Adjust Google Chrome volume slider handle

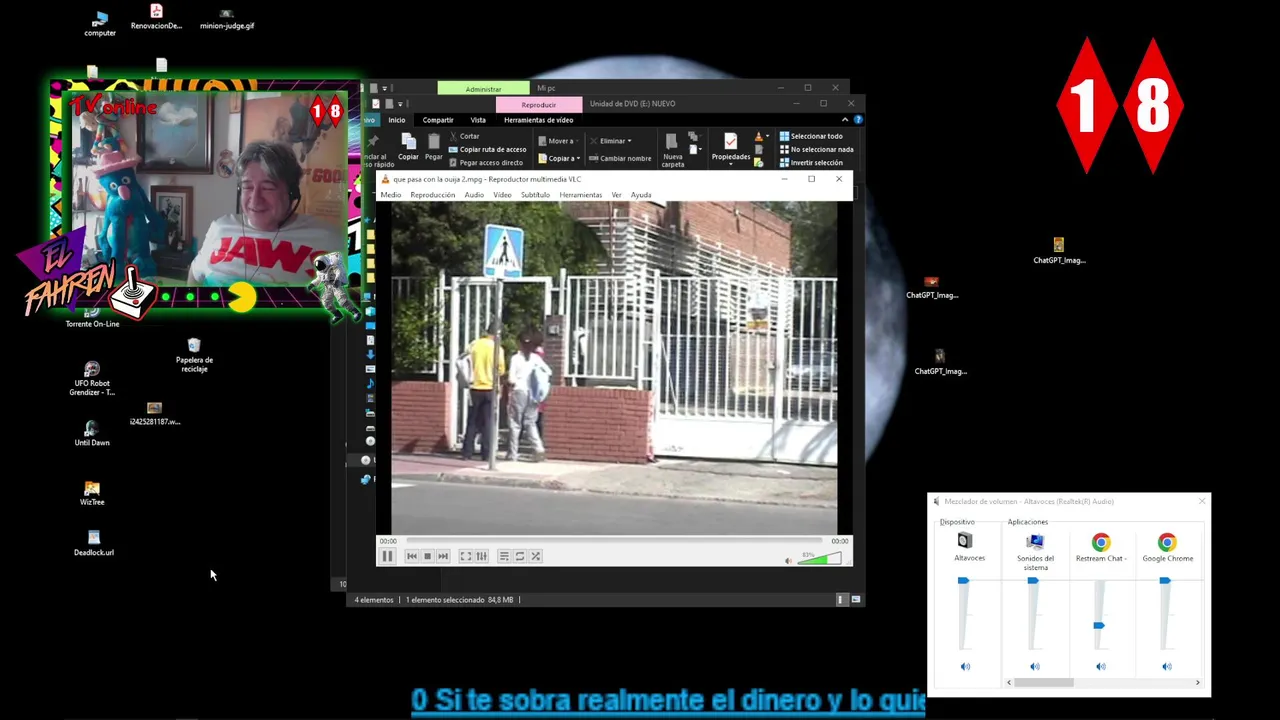coord(1165,580)
